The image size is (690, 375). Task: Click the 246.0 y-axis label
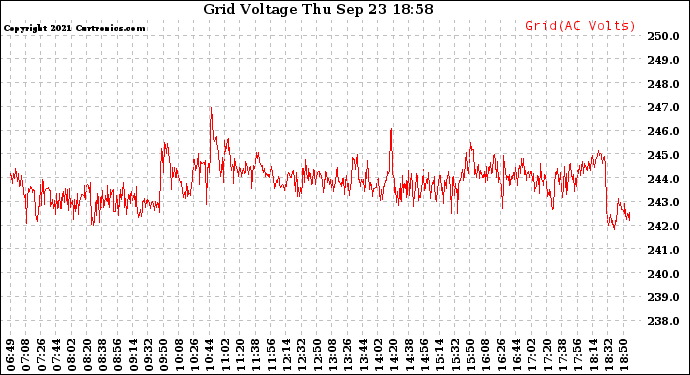coord(663,131)
